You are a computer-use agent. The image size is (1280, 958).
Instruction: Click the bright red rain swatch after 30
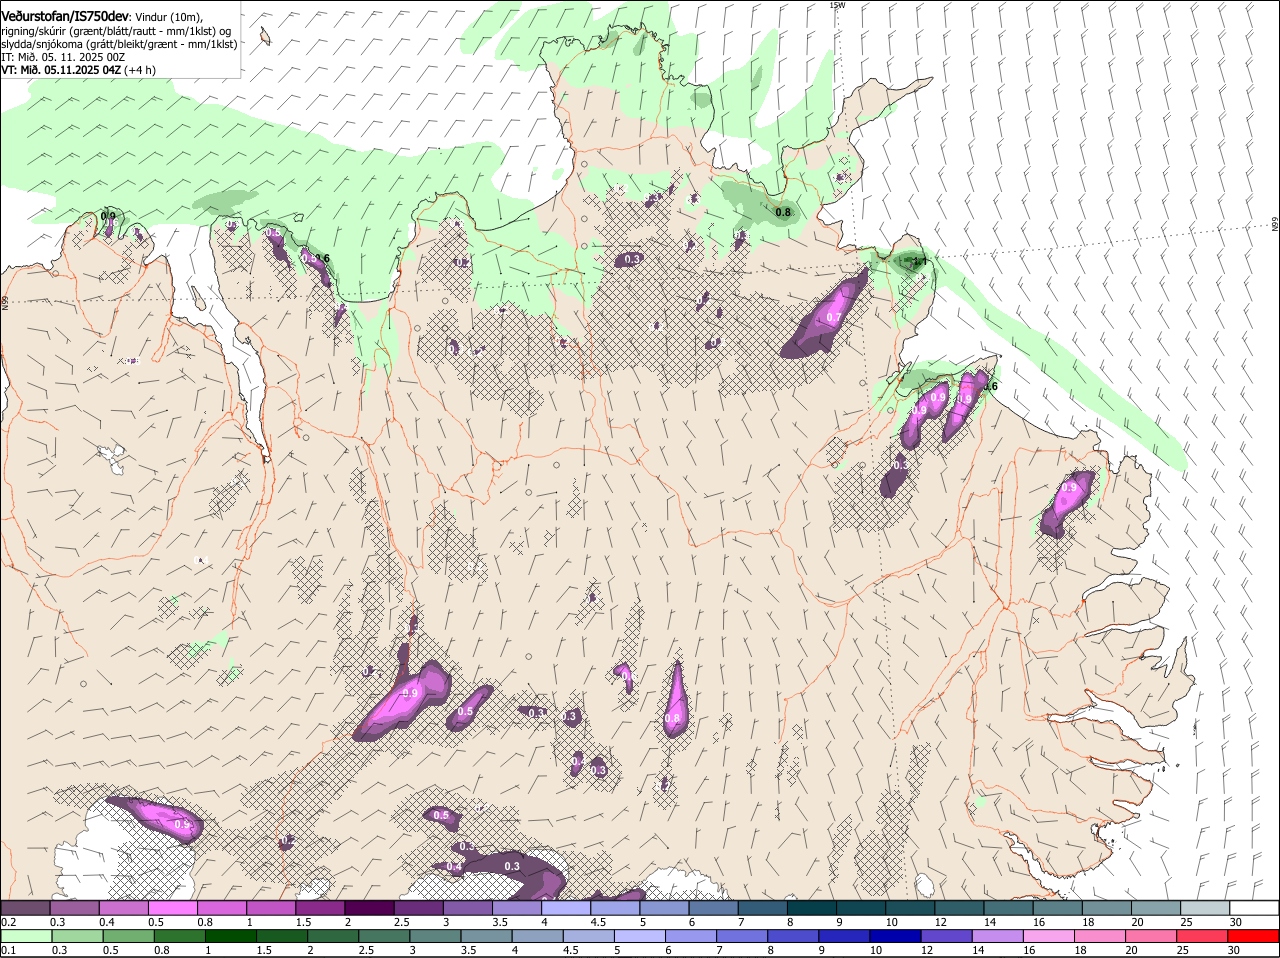(1254, 936)
